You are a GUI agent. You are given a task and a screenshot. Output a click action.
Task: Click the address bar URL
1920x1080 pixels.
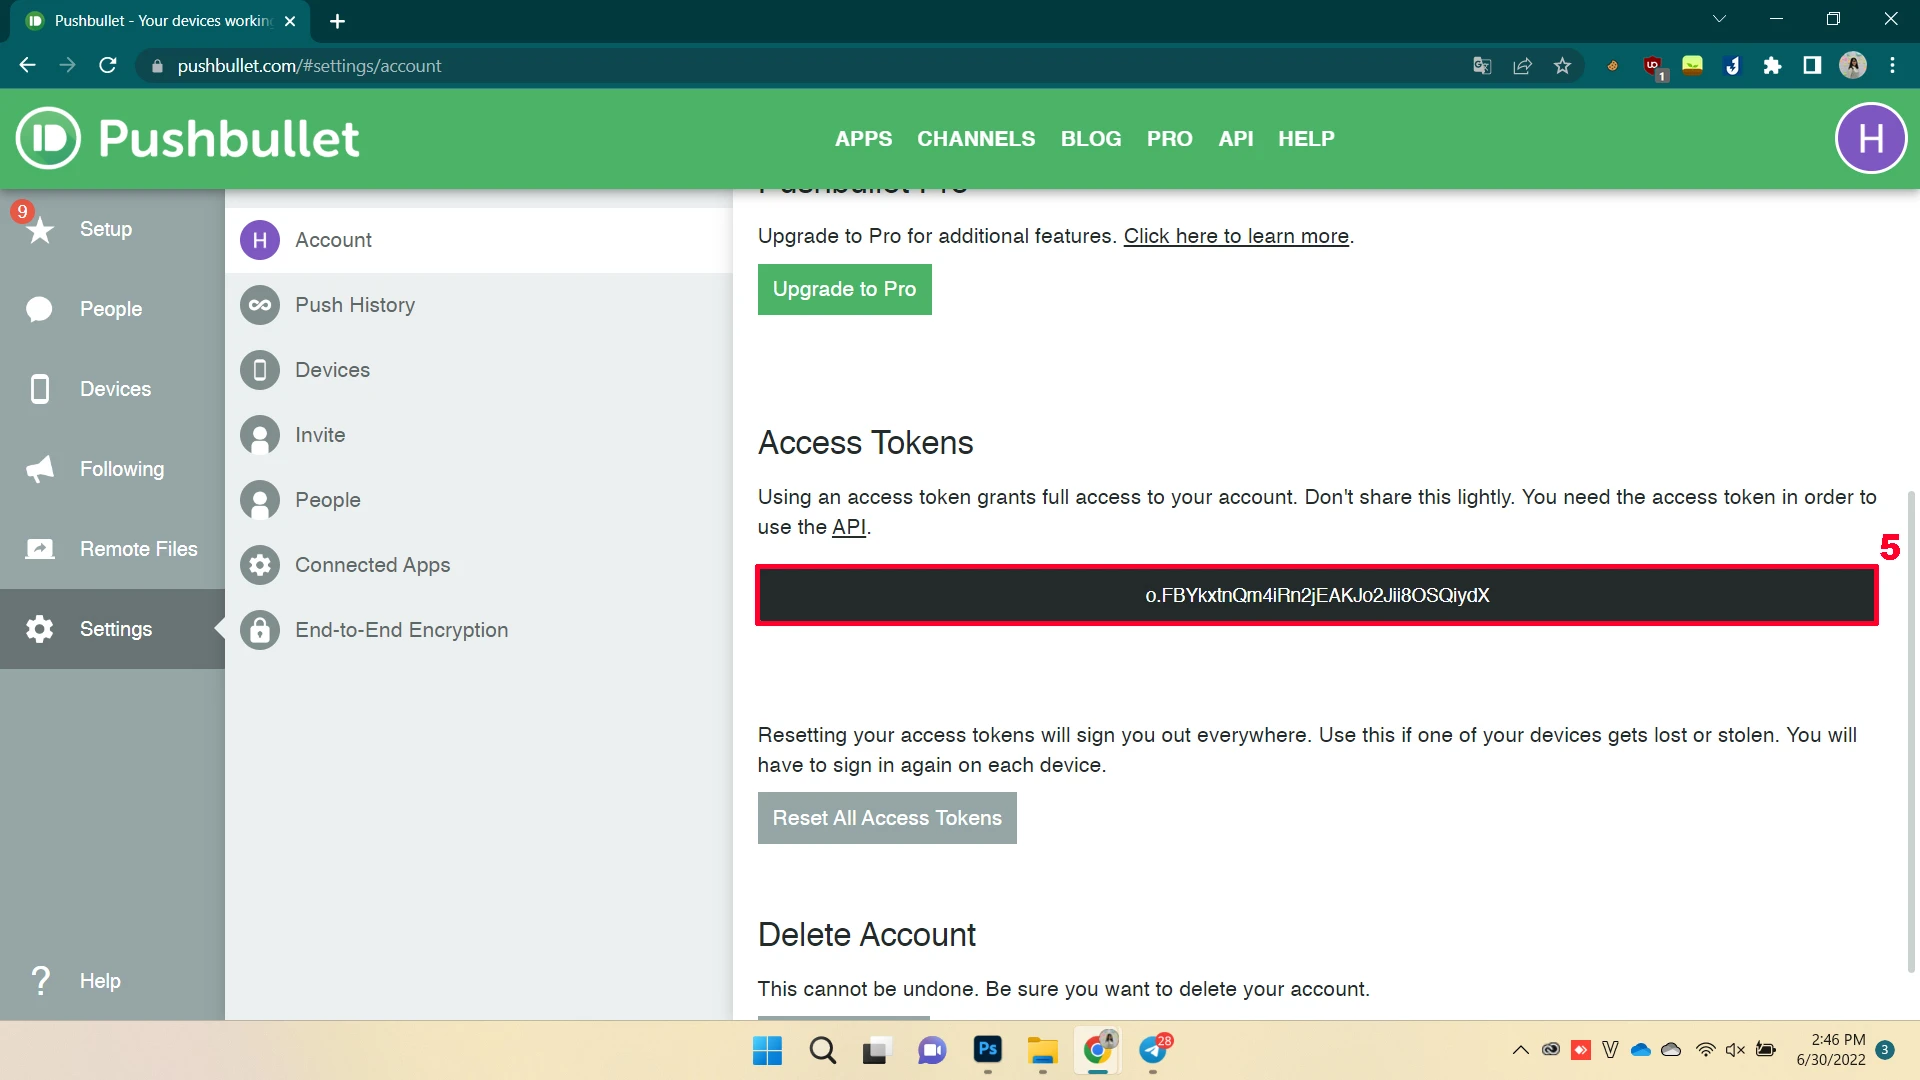(x=309, y=66)
